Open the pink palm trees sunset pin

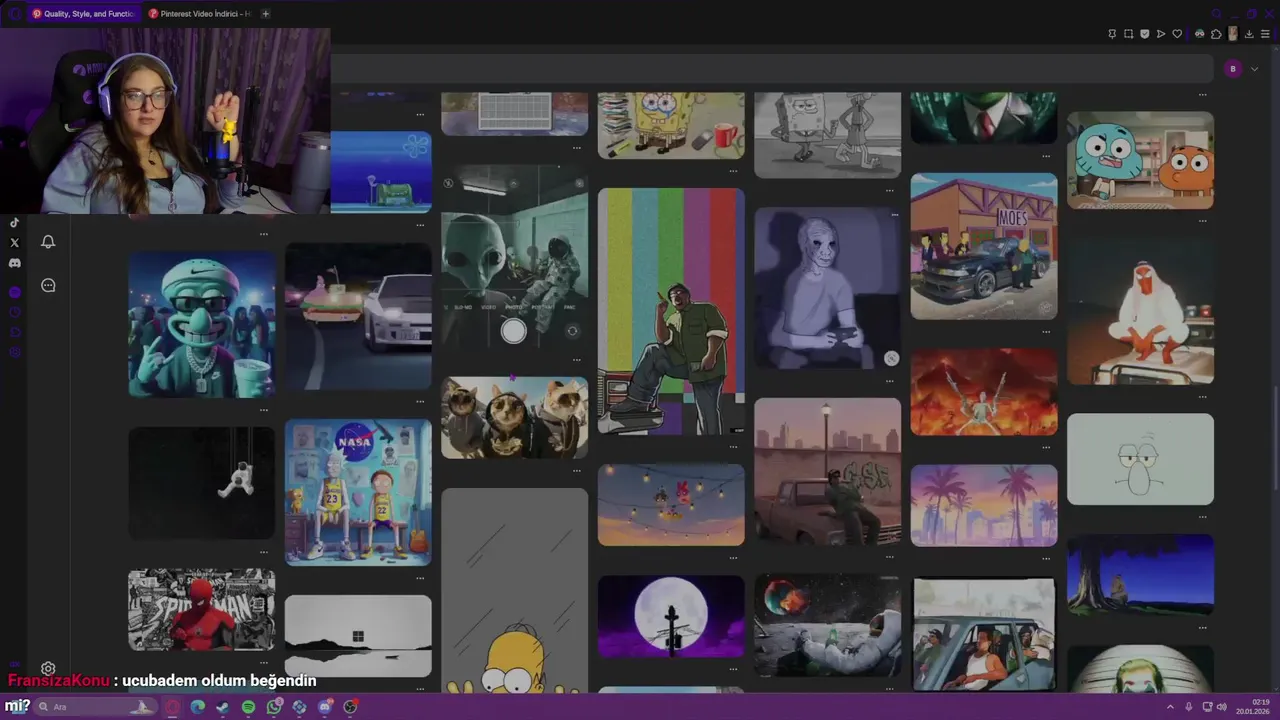pyautogui.click(x=984, y=505)
